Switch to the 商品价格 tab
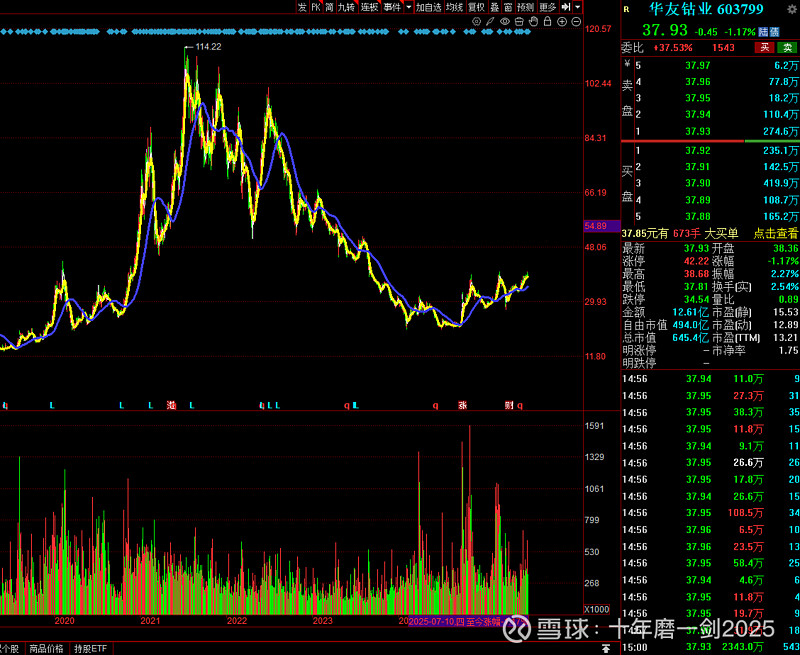The height and width of the screenshot is (655, 800). pos(46,648)
